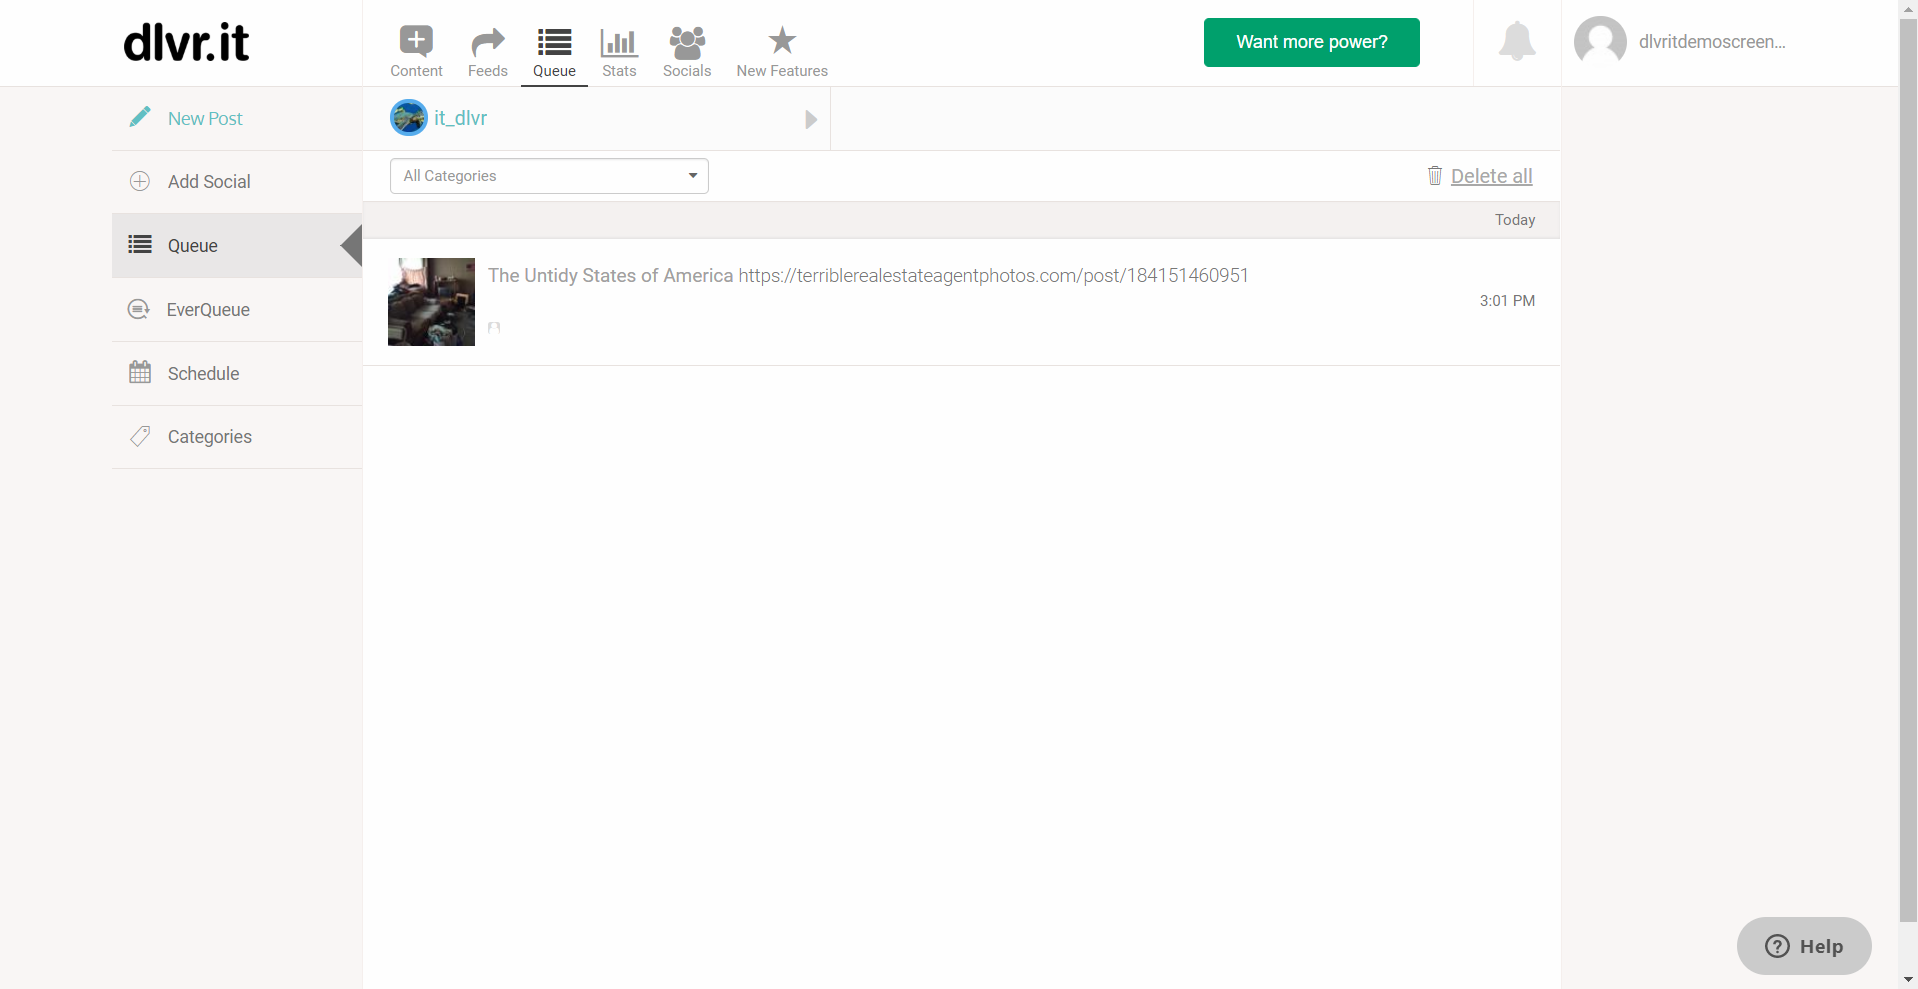Click the dlvr.it logo
The image size is (1918, 989).
click(x=186, y=43)
